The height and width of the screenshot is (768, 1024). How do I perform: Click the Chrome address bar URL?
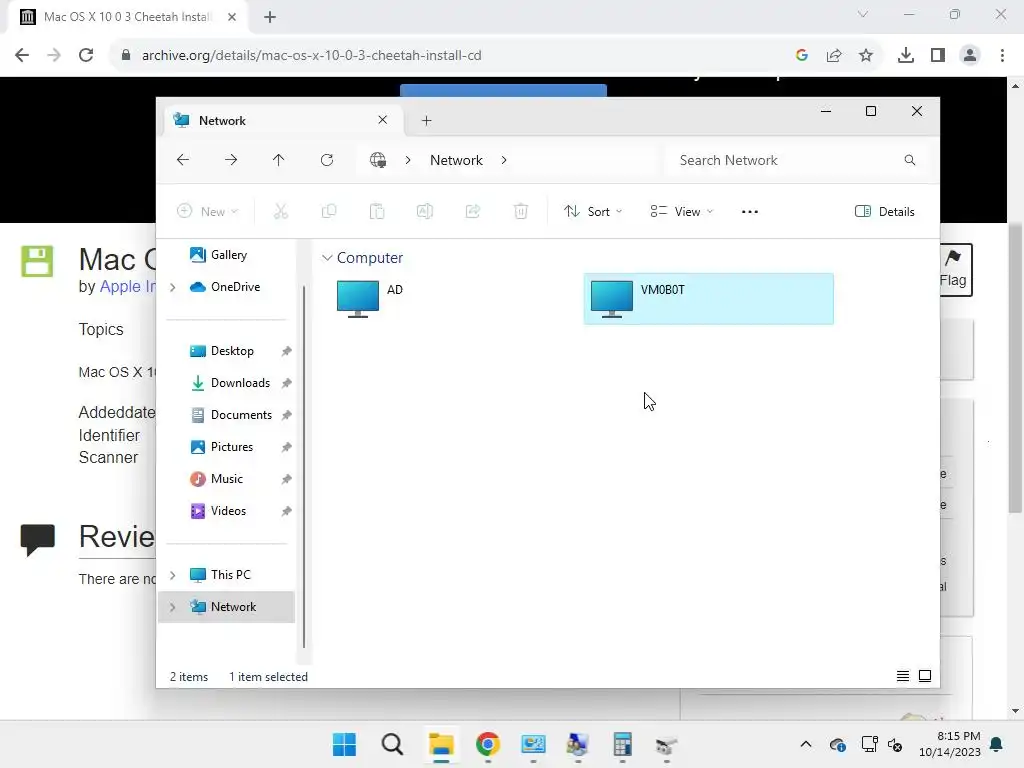(312, 56)
